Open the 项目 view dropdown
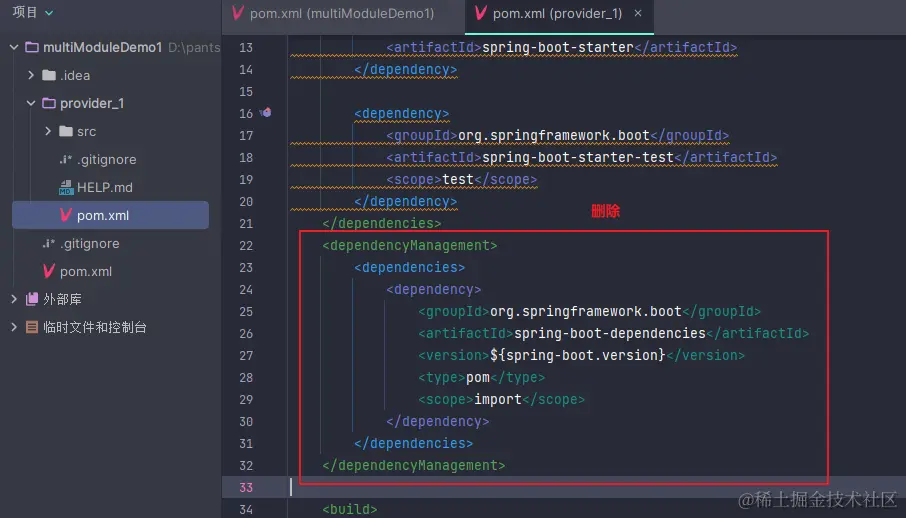The image size is (906, 518). click(x=33, y=12)
